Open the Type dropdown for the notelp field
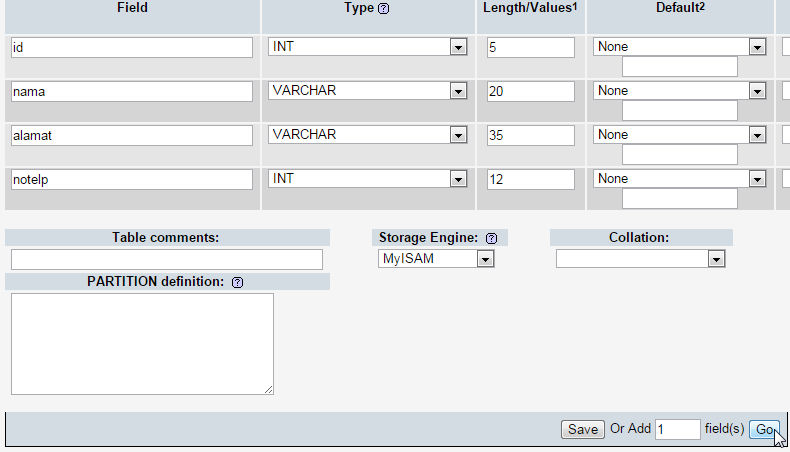 point(368,179)
